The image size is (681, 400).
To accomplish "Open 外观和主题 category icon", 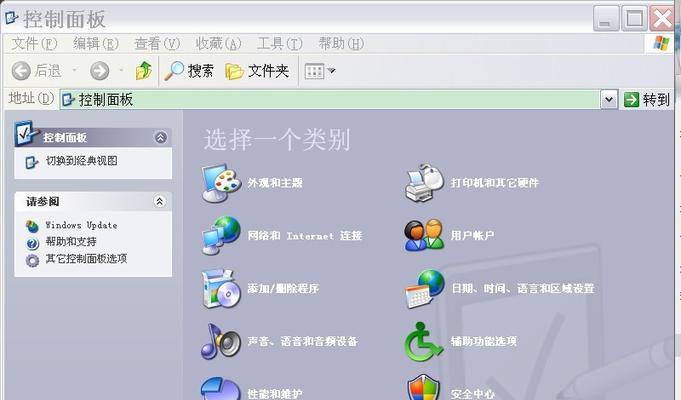I will (x=221, y=182).
